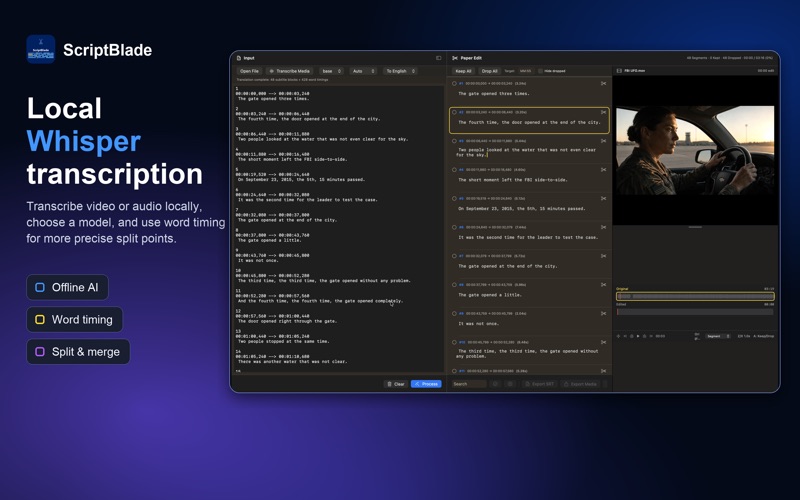Open the 'base' model dropdown
The height and width of the screenshot is (500, 800).
pos(332,71)
